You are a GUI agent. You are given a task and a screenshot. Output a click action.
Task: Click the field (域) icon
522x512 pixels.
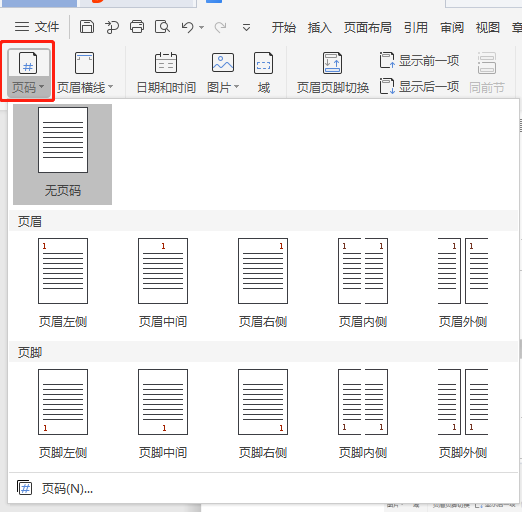(x=263, y=72)
